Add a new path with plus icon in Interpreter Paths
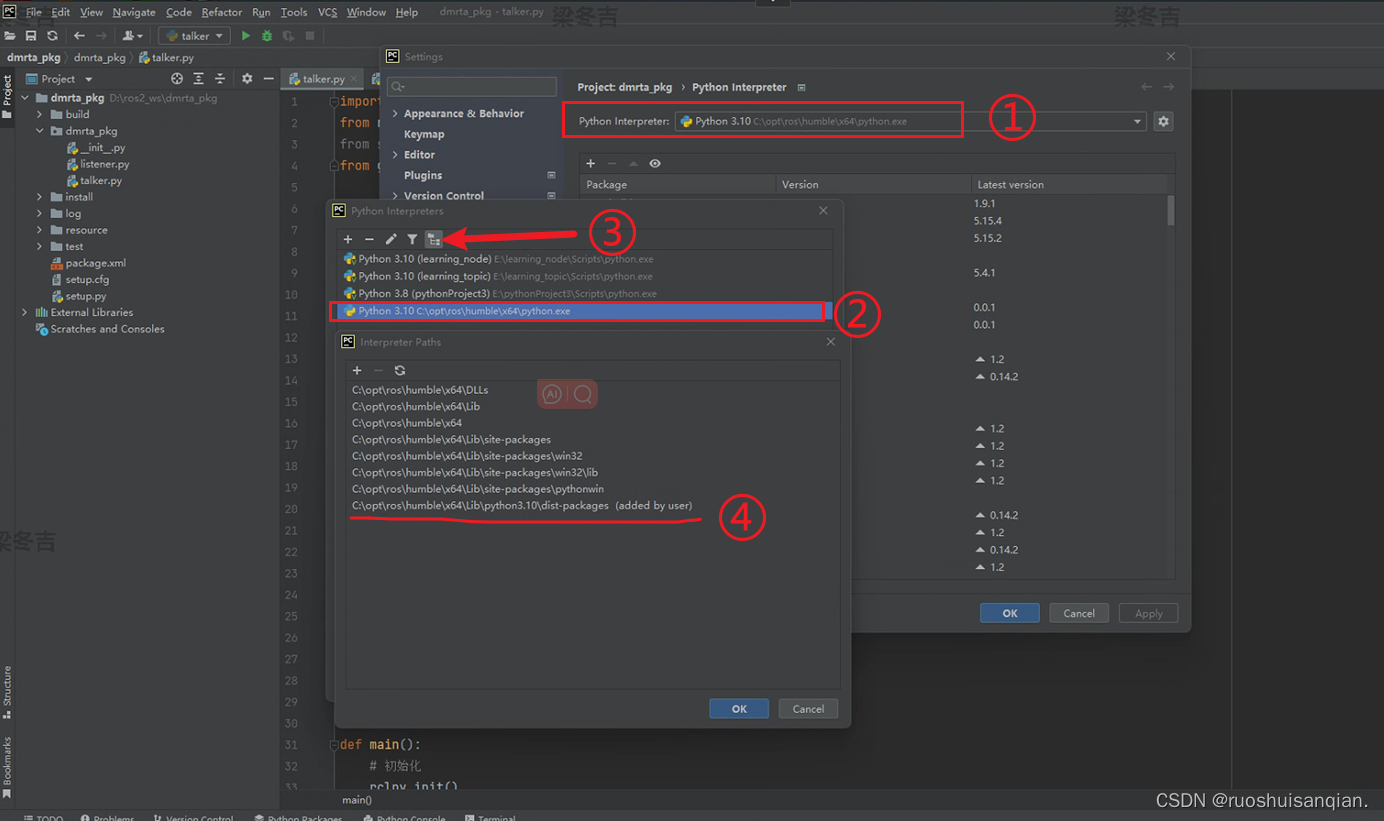 click(x=357, y=370)
